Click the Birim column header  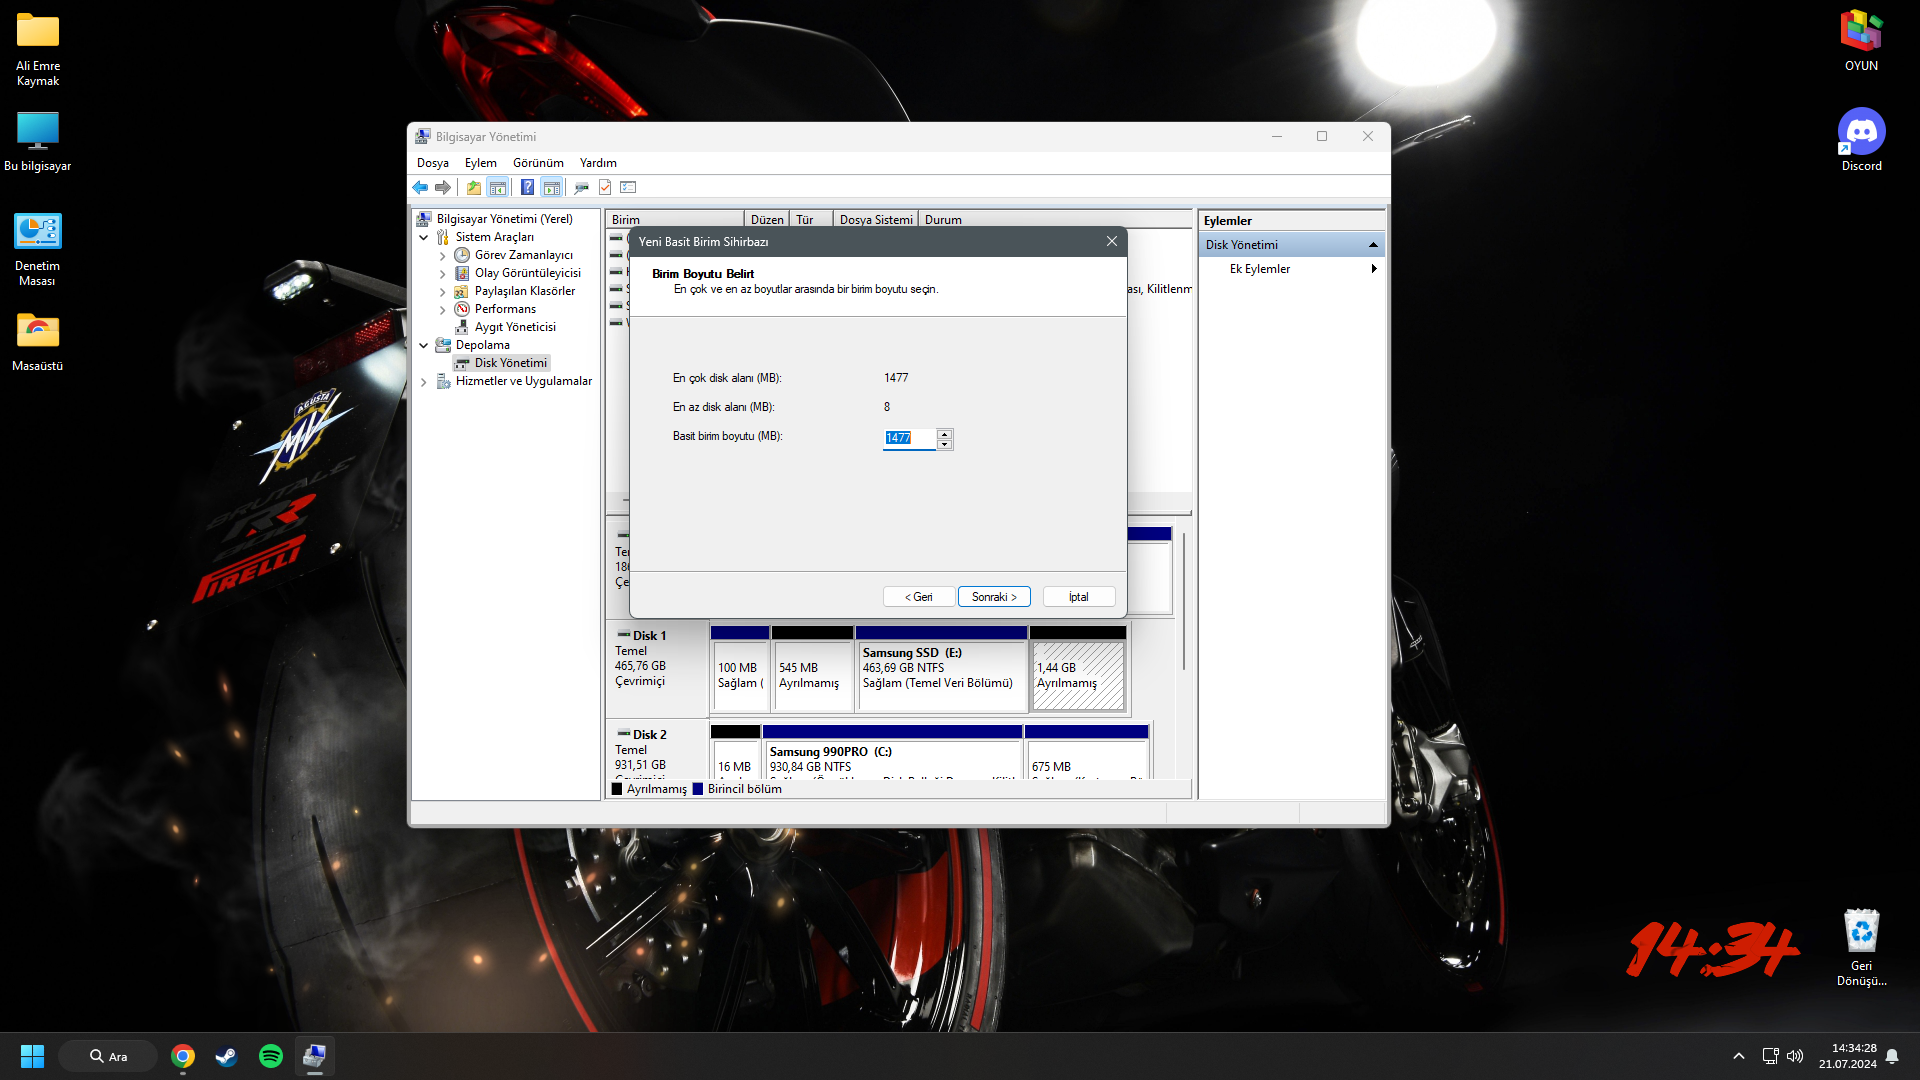676,220
